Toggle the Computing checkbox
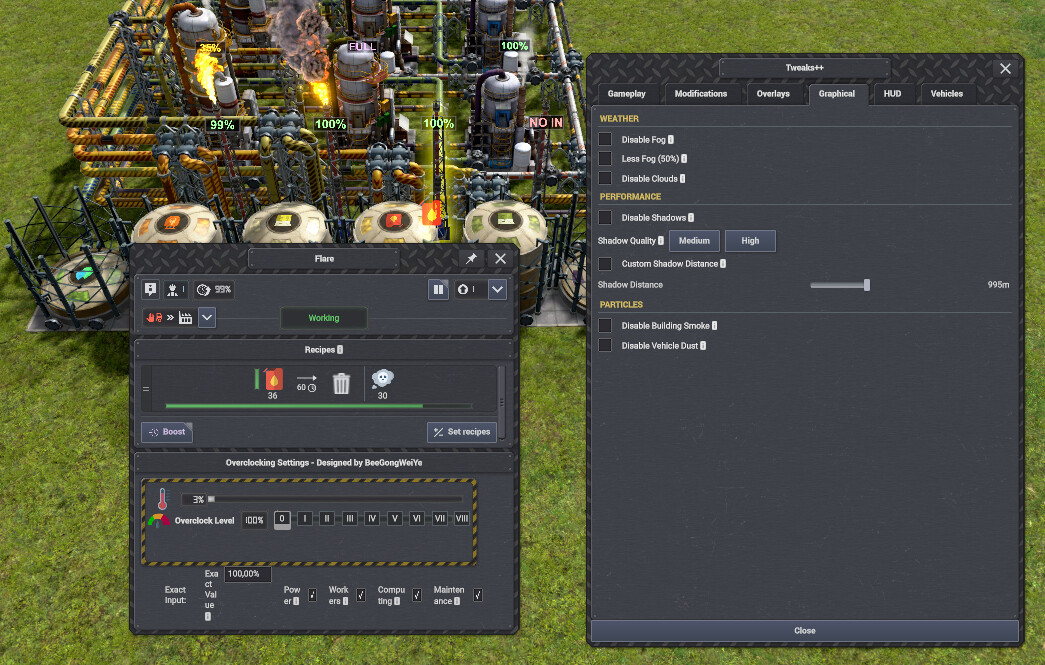Viewport: 1045px width, 665px height. 417,595
